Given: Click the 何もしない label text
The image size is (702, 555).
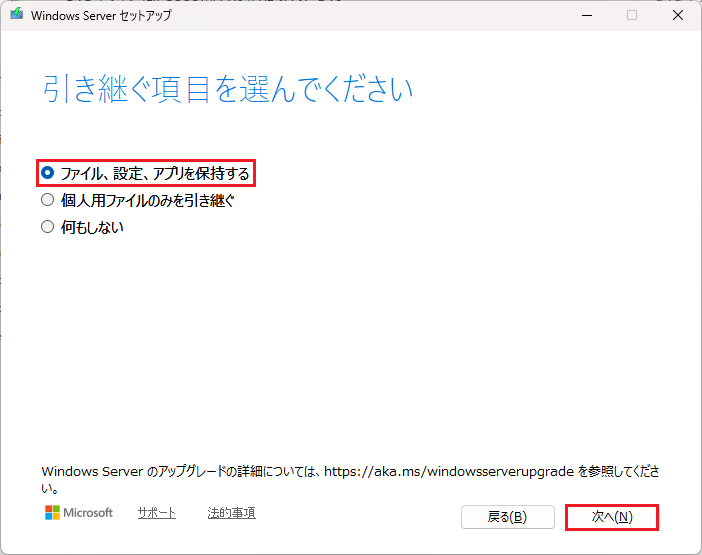Looking at the screenshot, I should pos(92,227).
